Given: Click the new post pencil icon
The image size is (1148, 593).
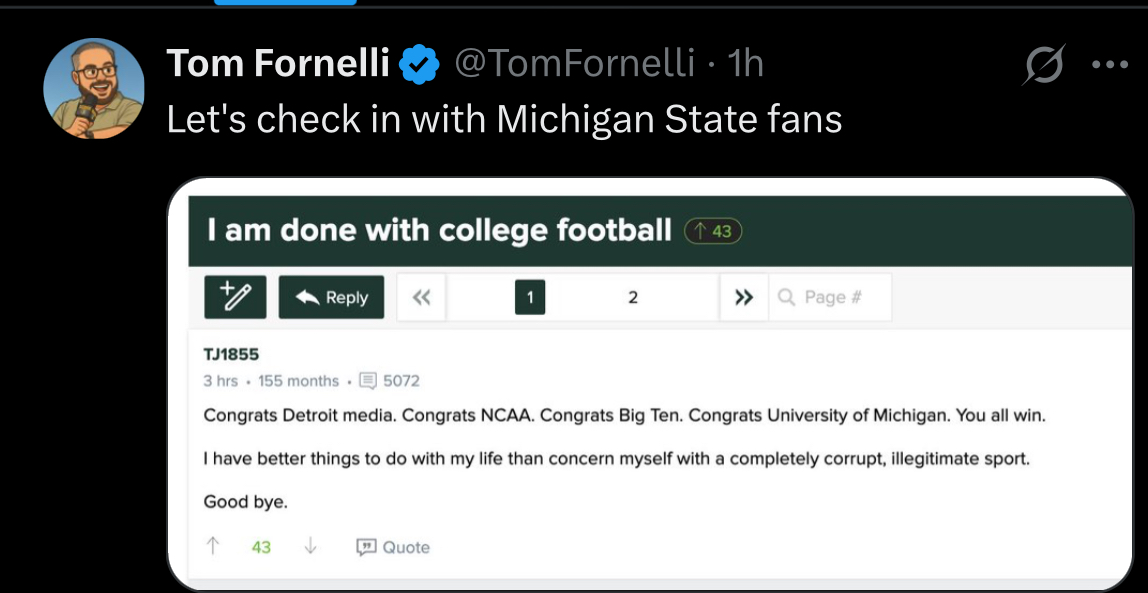Looking at the screenshot, I should point(235,297).
